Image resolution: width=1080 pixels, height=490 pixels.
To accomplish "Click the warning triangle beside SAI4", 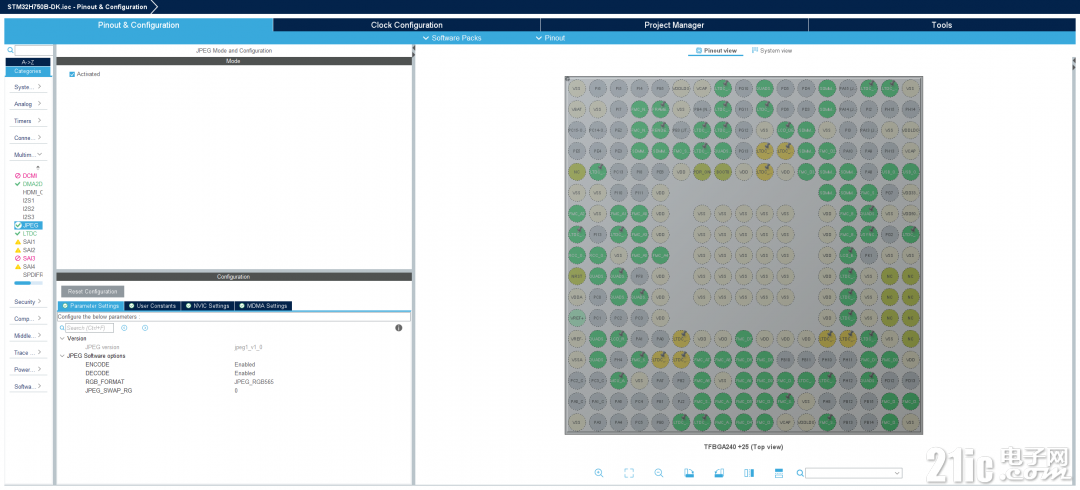I will (17, 267).
